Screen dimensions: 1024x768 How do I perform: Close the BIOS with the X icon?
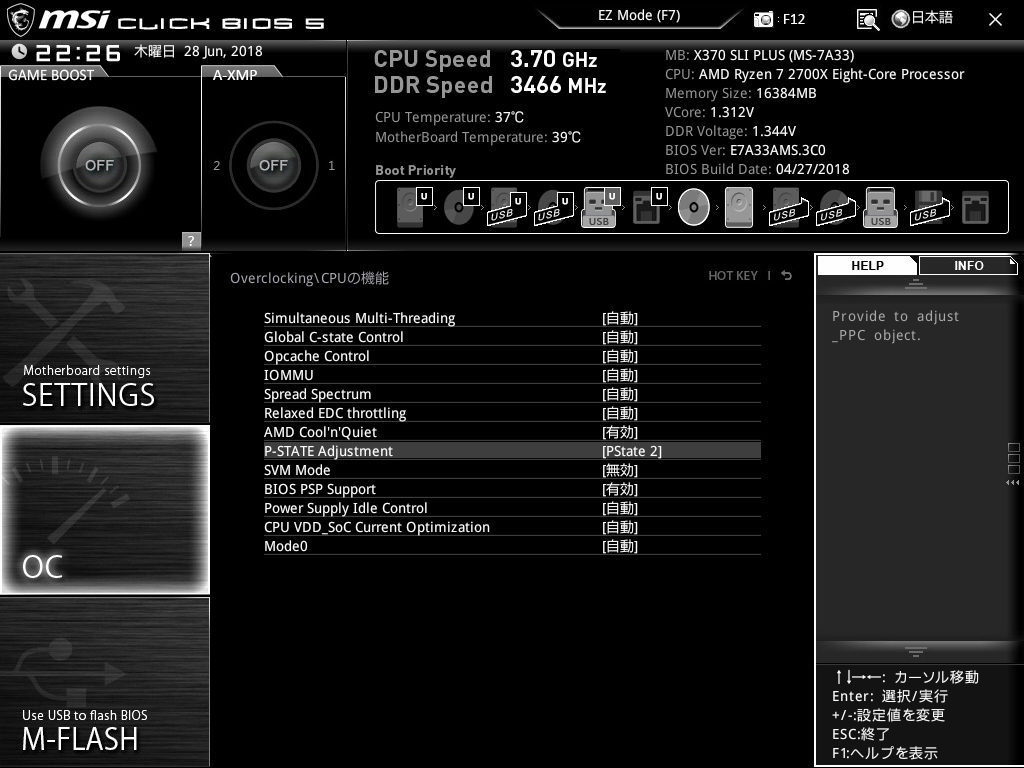pyautogui.click(x=995, y=19)
